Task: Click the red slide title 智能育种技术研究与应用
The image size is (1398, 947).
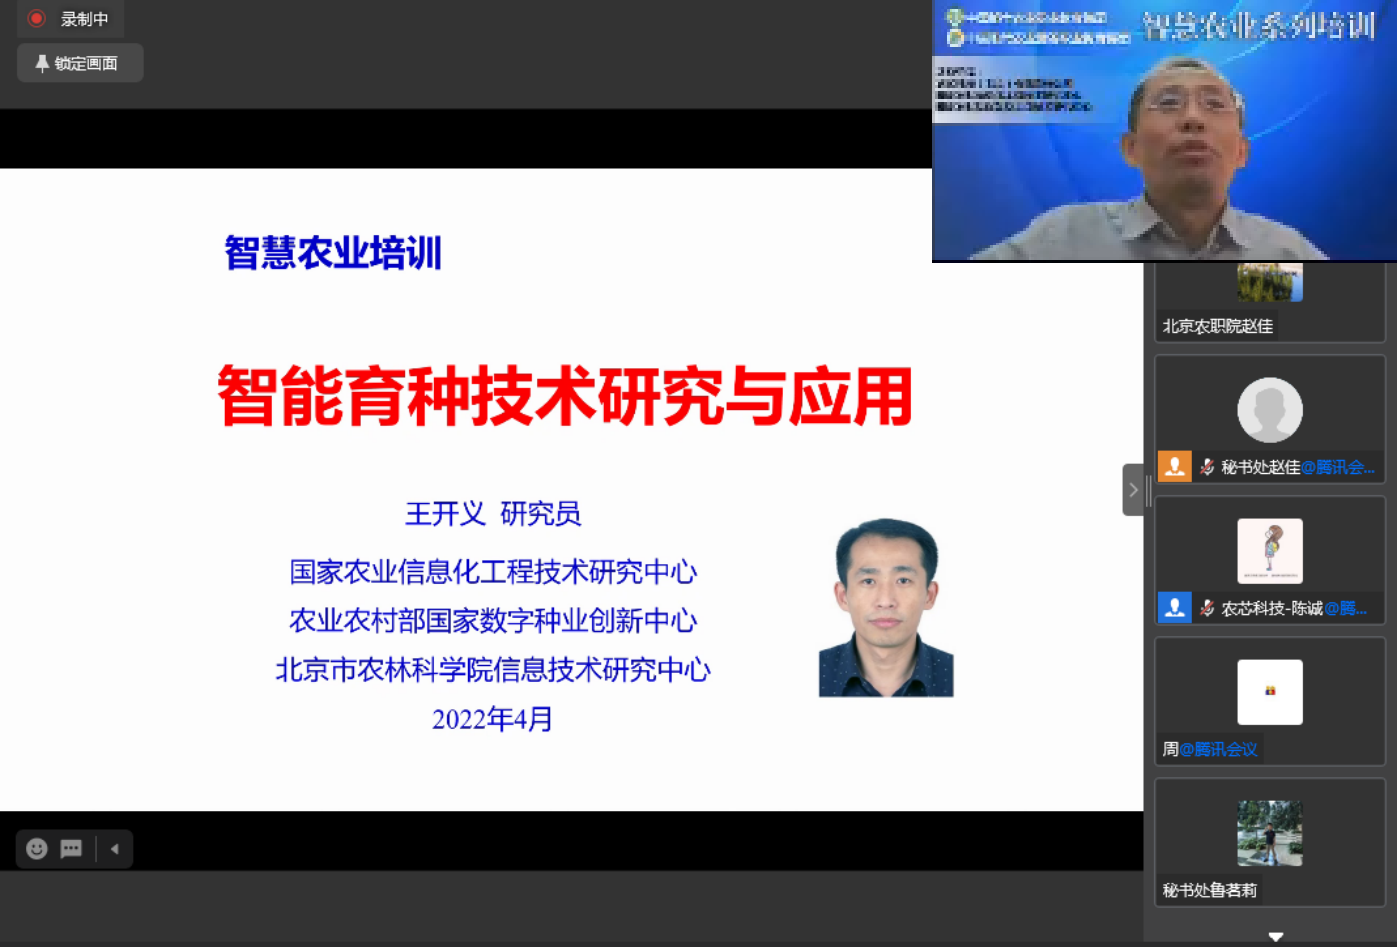Action: (x=565, y=397)
